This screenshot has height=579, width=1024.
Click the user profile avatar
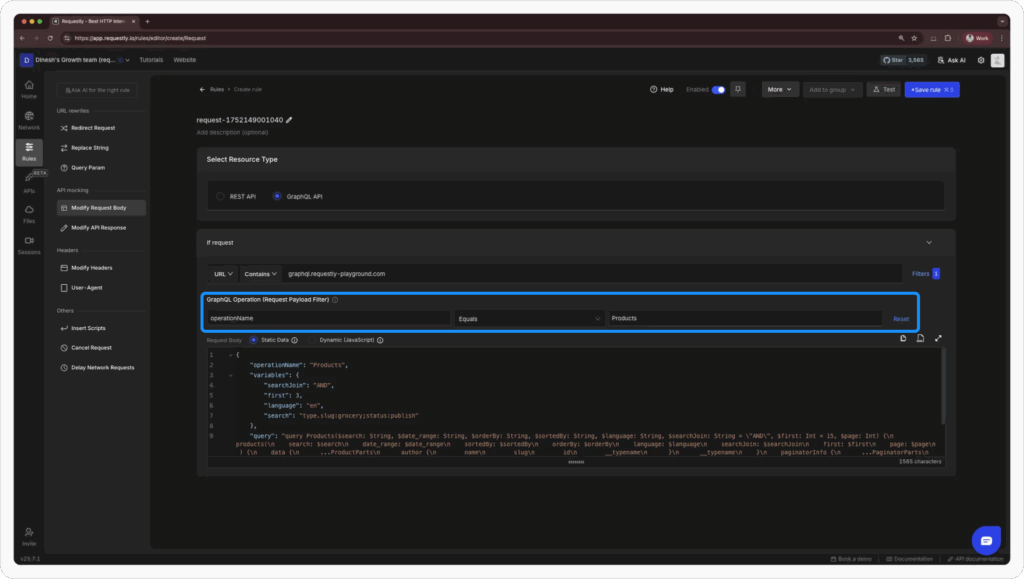997,60
